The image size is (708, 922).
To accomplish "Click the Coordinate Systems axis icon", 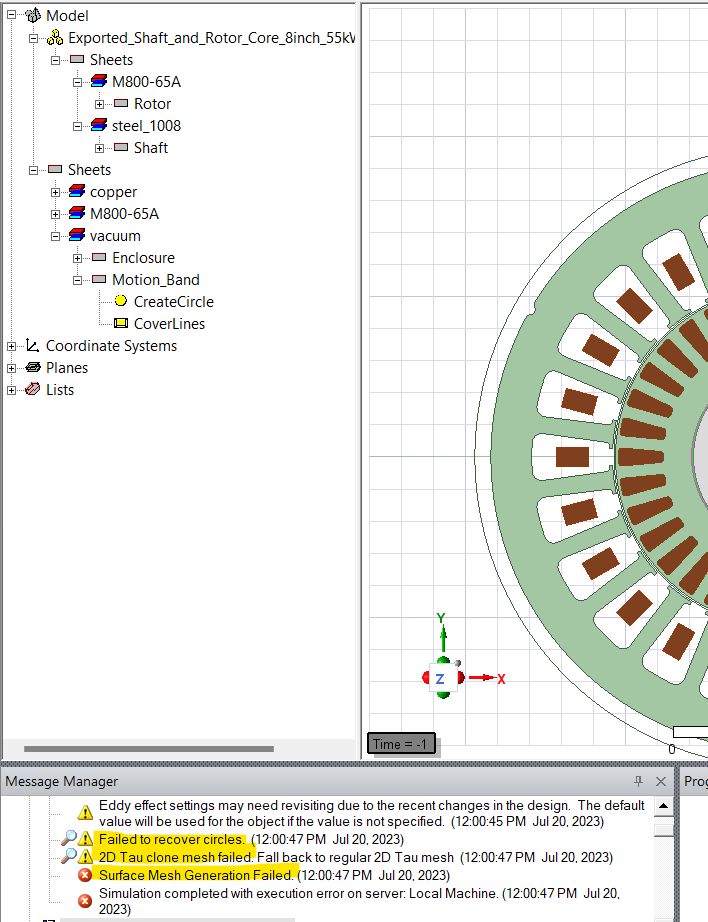I will pos(33,345).
